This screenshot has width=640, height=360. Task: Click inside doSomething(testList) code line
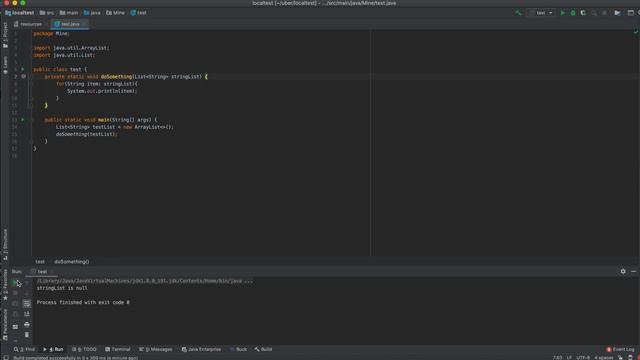click(87, 134)
